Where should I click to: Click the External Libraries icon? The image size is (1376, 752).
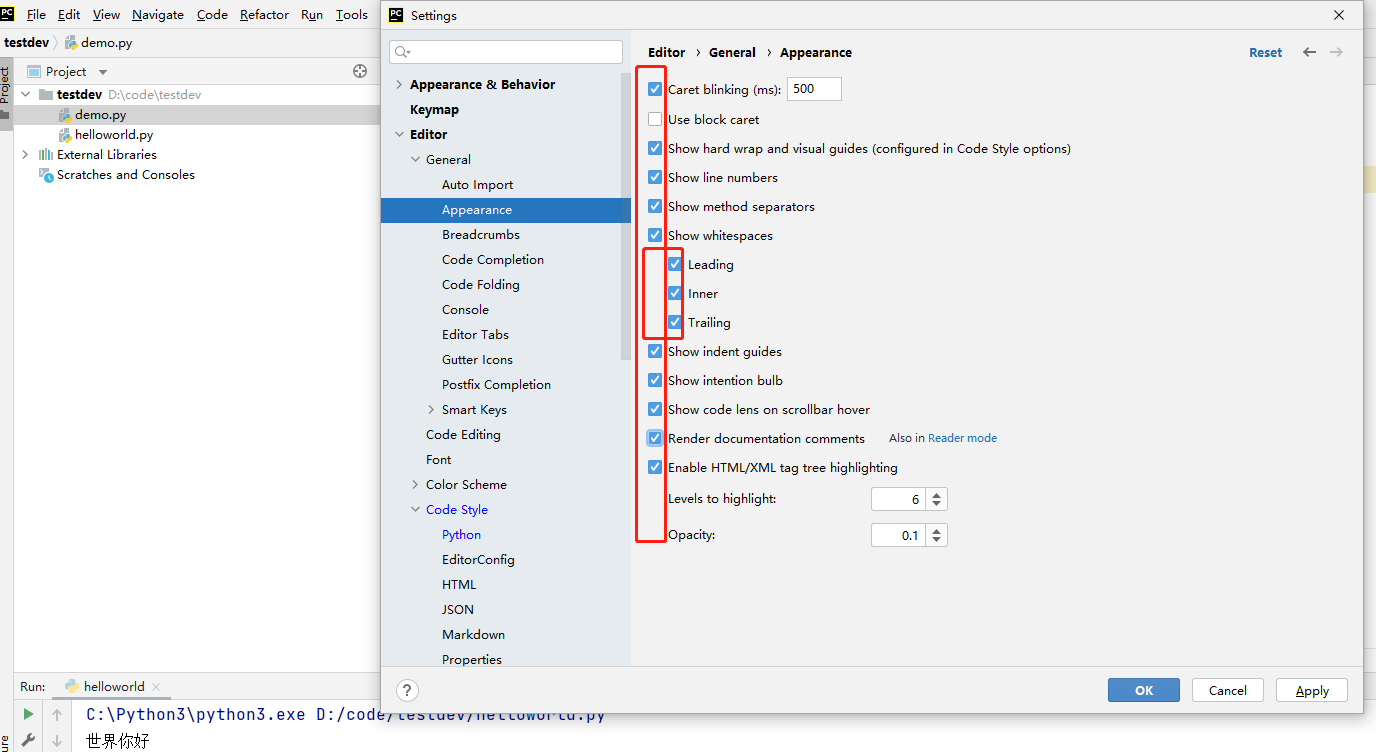coord(45,155)
